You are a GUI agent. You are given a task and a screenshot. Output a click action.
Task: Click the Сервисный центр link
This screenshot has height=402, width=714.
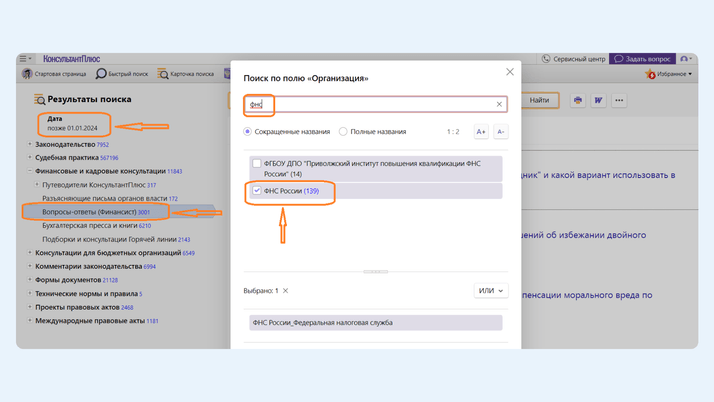[574, 59]
